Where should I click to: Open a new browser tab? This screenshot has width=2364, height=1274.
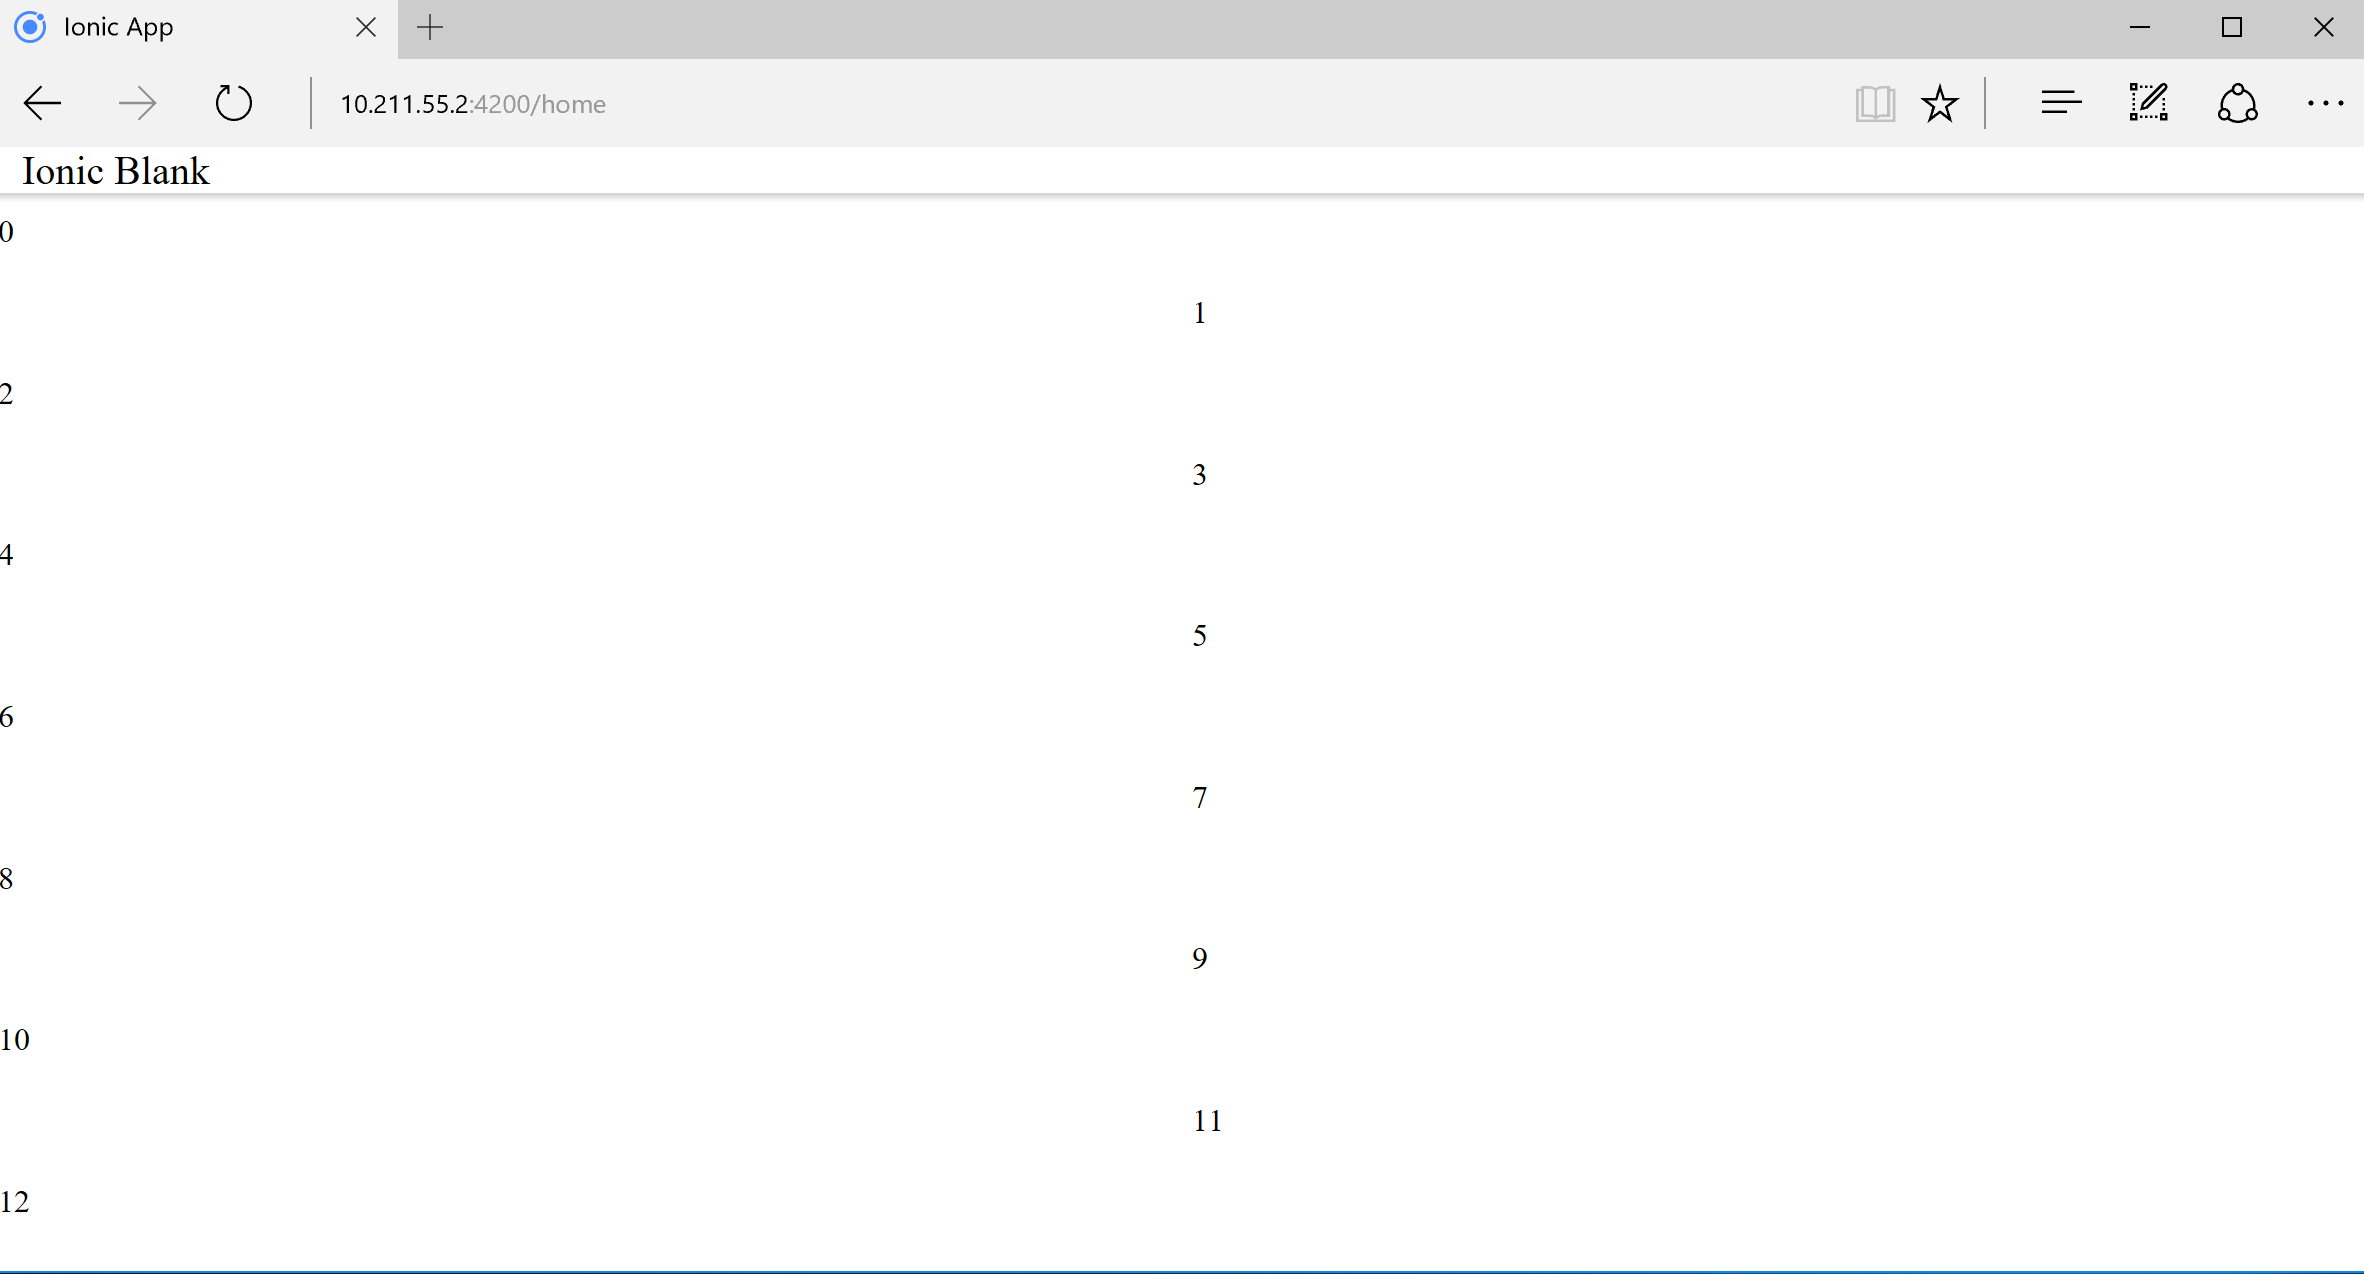(x=430, y=27)
